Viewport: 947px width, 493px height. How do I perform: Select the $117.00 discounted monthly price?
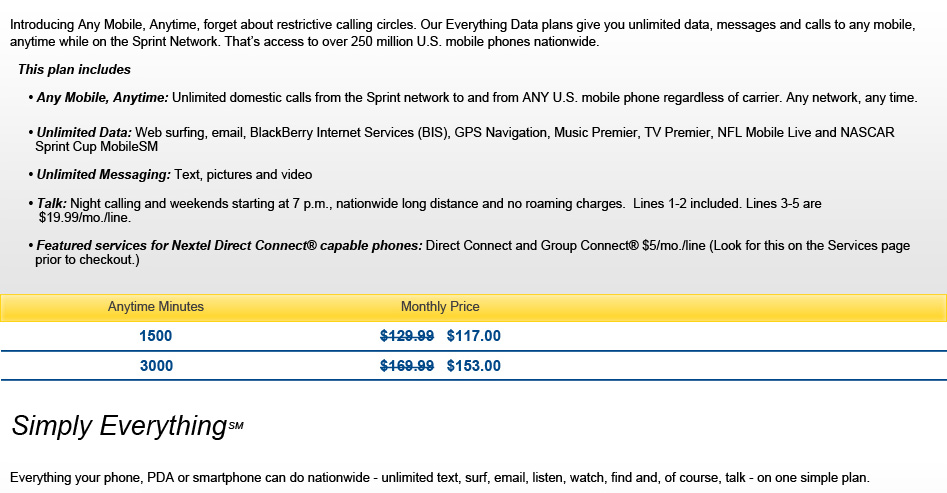click(474, 336)
